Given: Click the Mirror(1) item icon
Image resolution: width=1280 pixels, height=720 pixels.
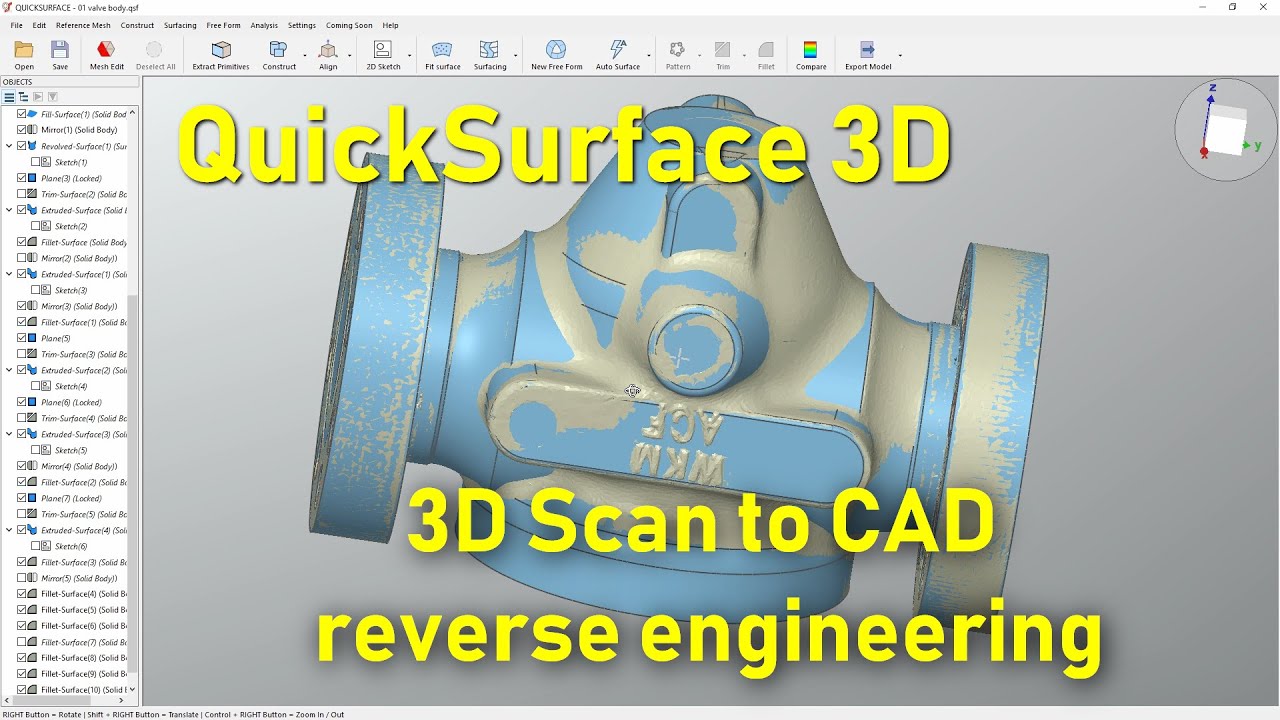Looking at the screenshot, I should tap(33, 130).
